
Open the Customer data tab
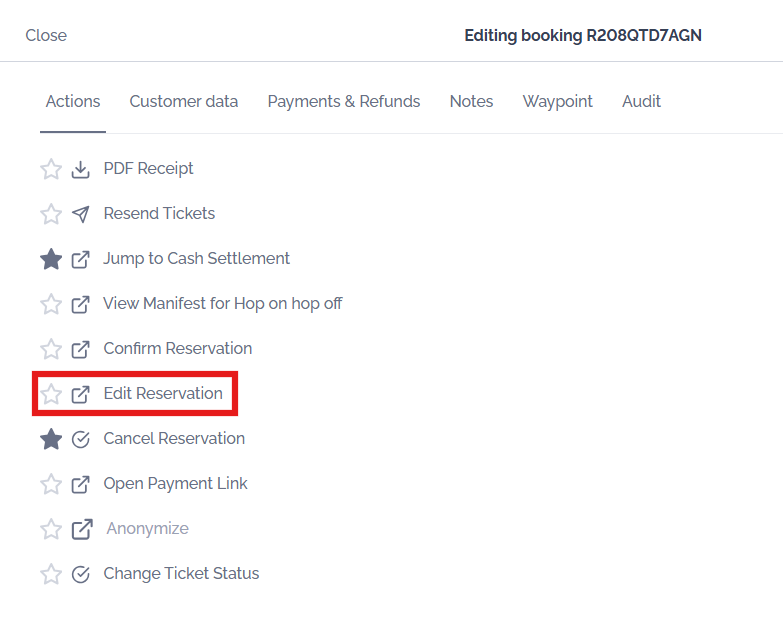[184, 101]
